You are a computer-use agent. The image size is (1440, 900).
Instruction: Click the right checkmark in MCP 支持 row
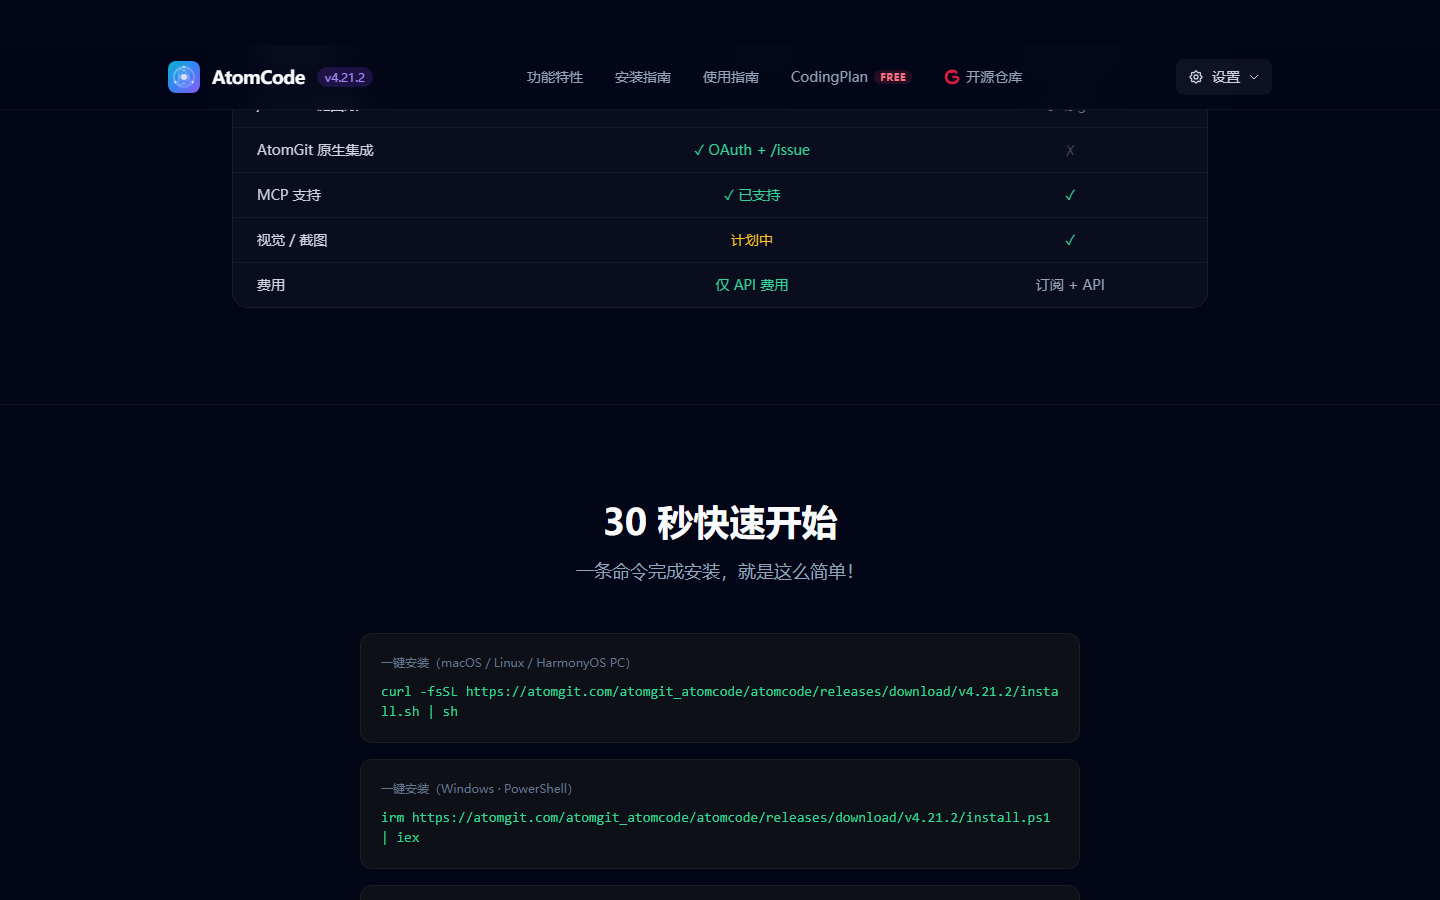click(1070, 195)
